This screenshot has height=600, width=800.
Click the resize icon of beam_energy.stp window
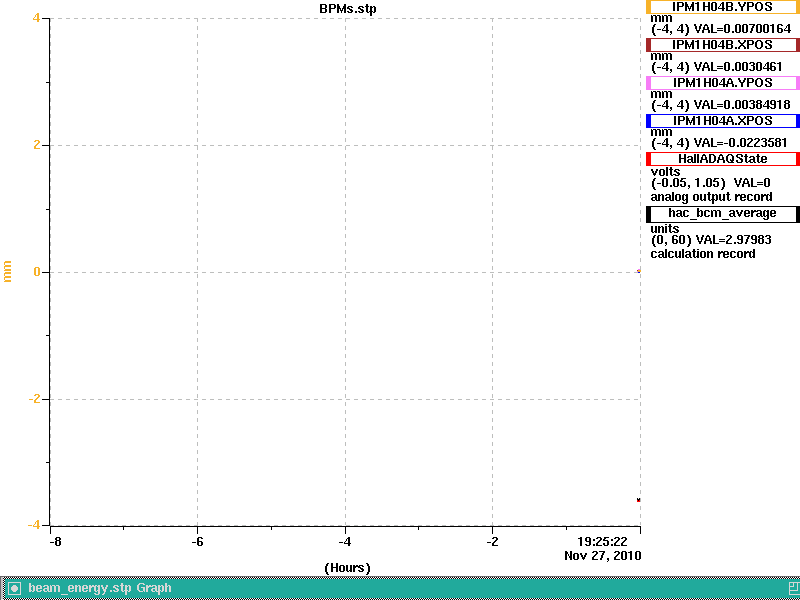pos(793,588)
